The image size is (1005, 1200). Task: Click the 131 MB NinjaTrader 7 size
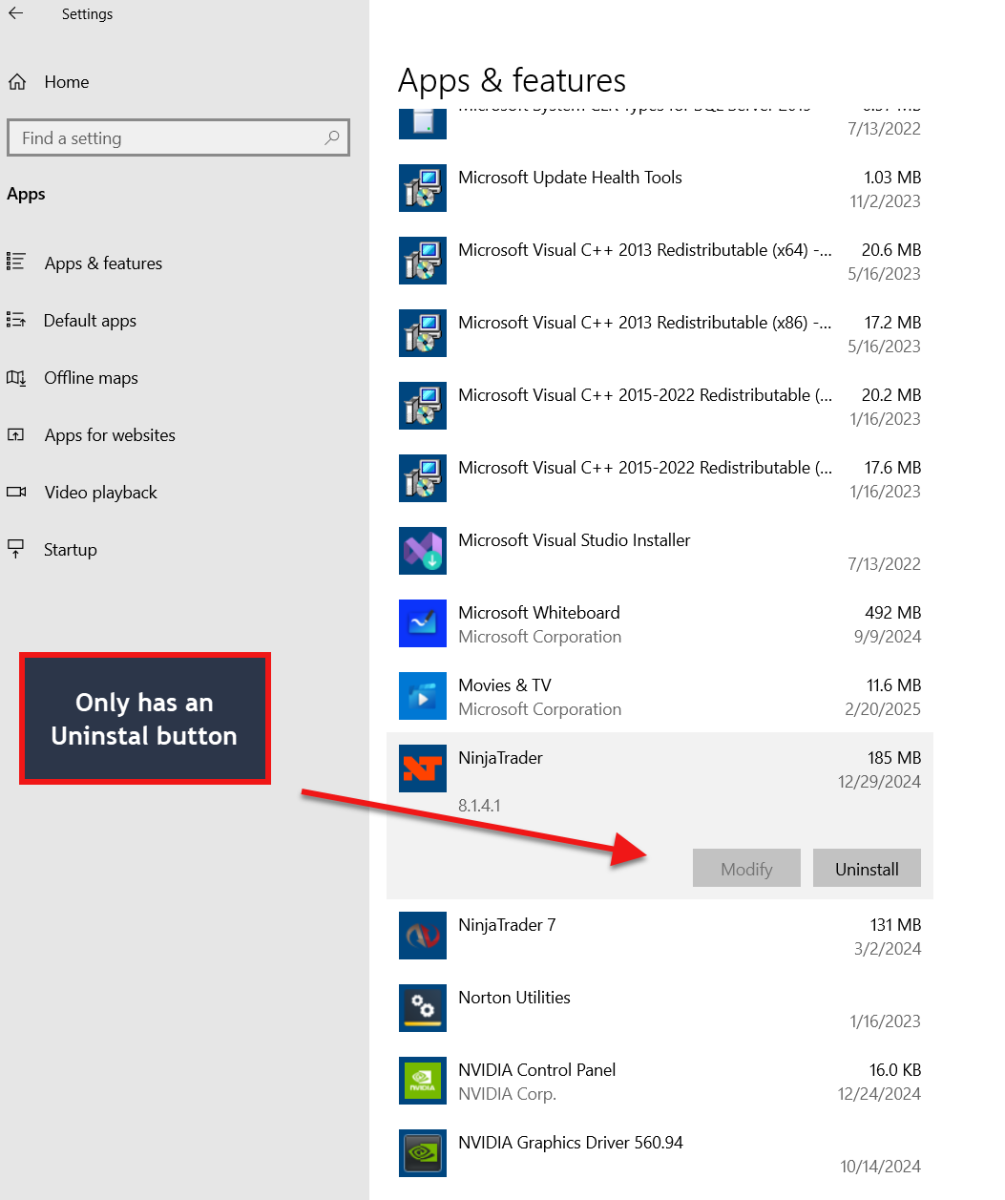[x=895, y=925]
